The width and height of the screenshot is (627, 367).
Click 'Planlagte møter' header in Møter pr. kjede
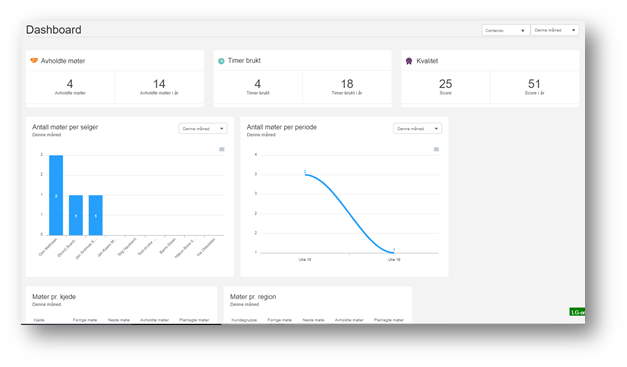point(194,320)
